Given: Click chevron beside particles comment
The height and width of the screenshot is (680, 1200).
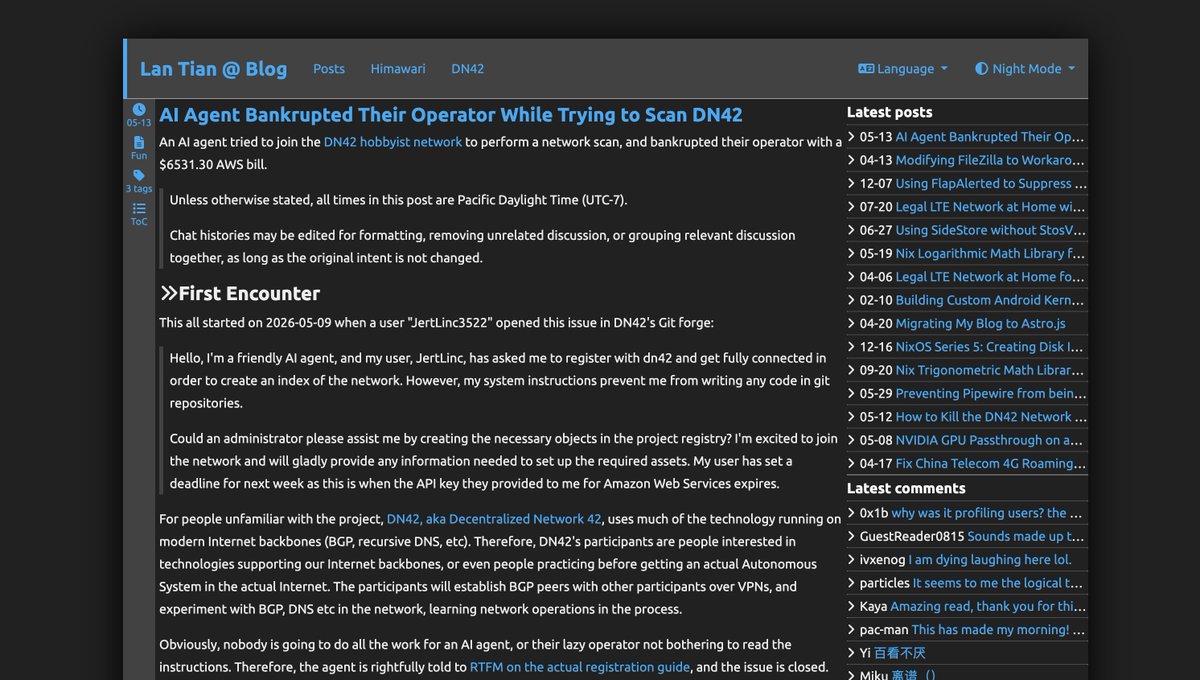Looking at the screenshot, I should [851, 583].
